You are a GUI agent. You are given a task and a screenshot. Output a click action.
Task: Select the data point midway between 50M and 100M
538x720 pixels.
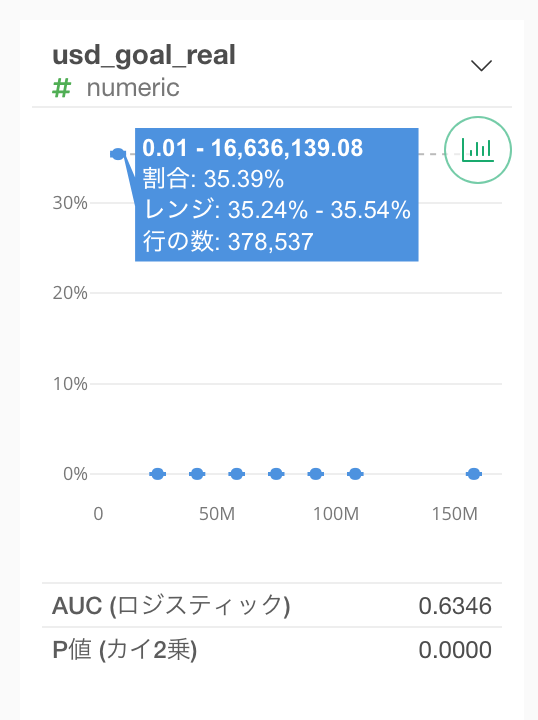pyautogui.click(x=276, y=473)
